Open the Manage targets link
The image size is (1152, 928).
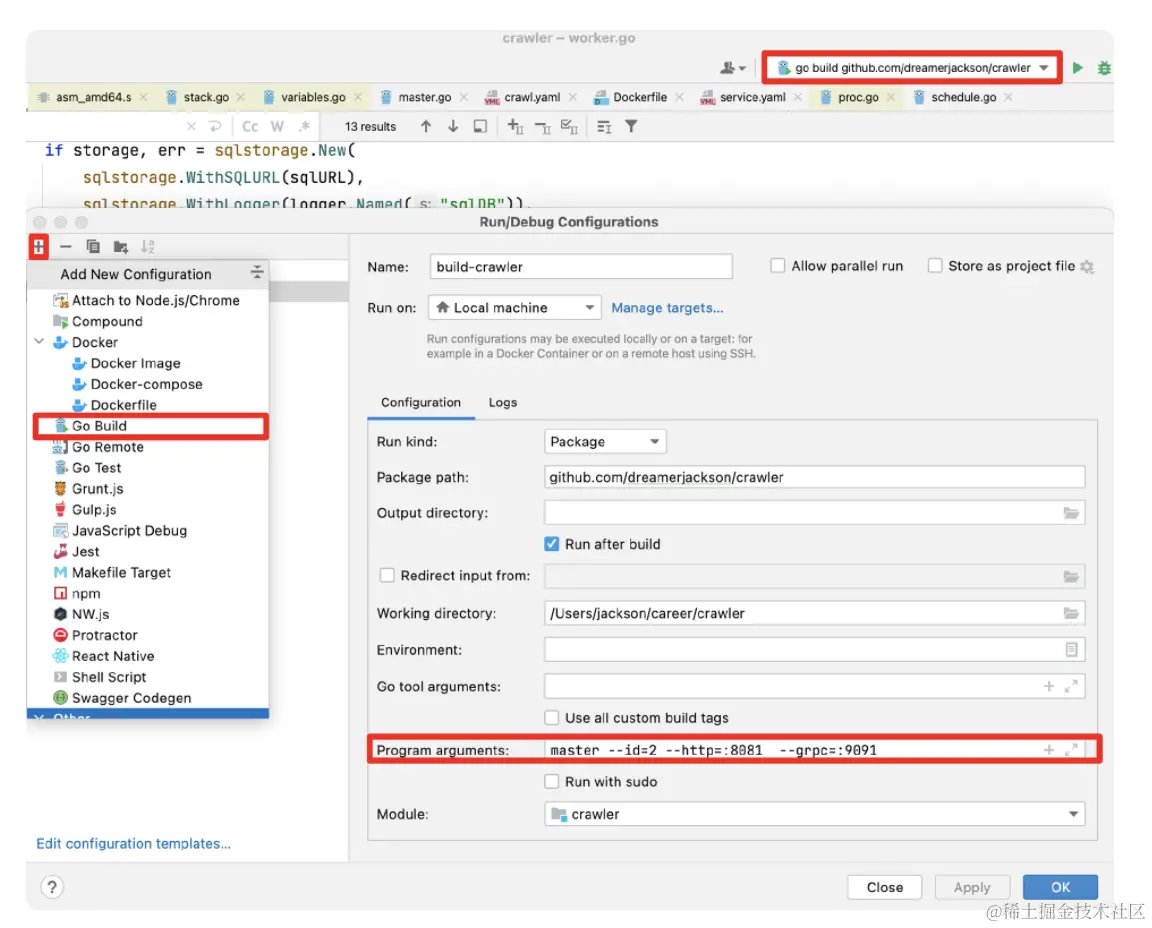pos(667,308)
